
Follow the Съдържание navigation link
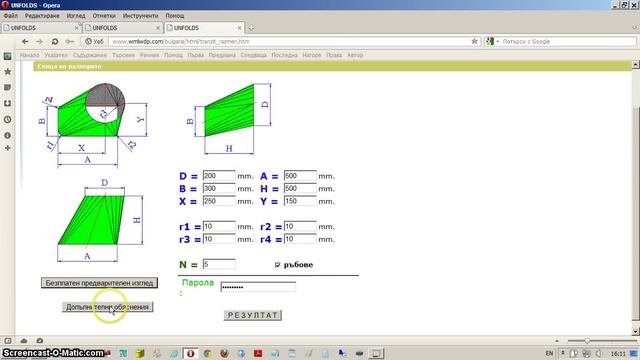click(x=90, y=55)
